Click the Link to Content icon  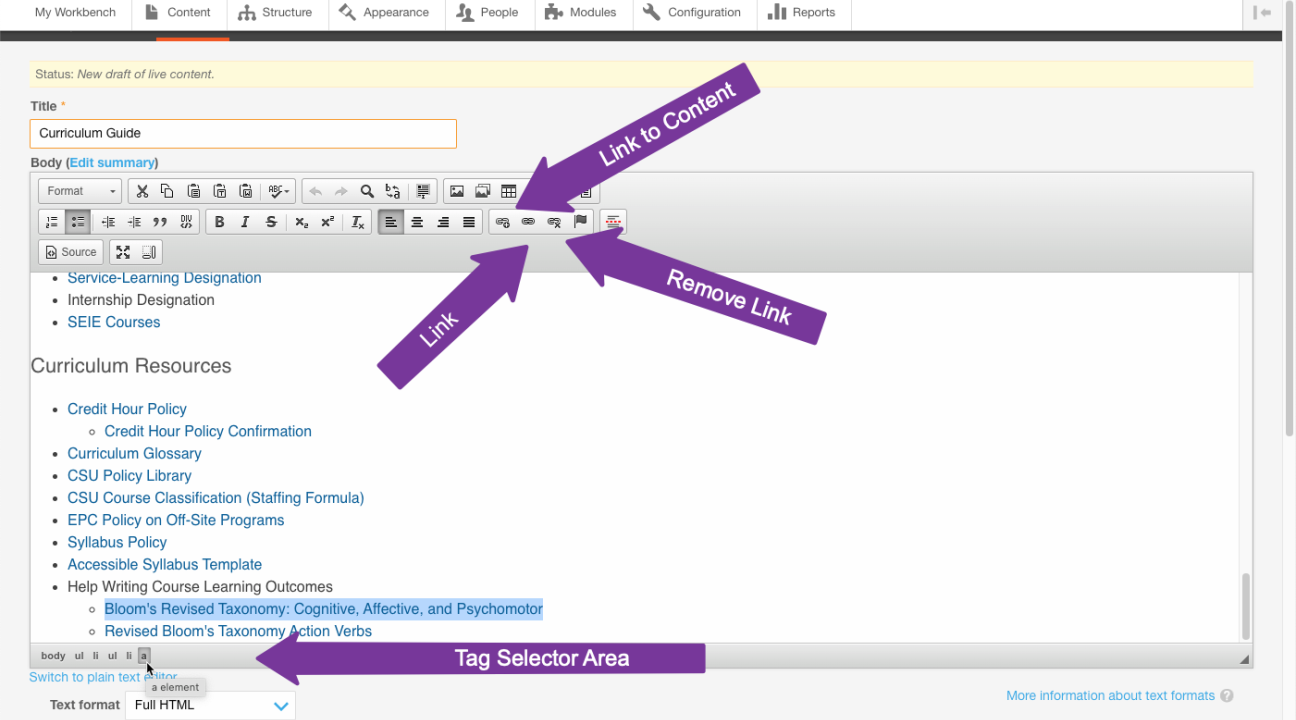point(502,222)
